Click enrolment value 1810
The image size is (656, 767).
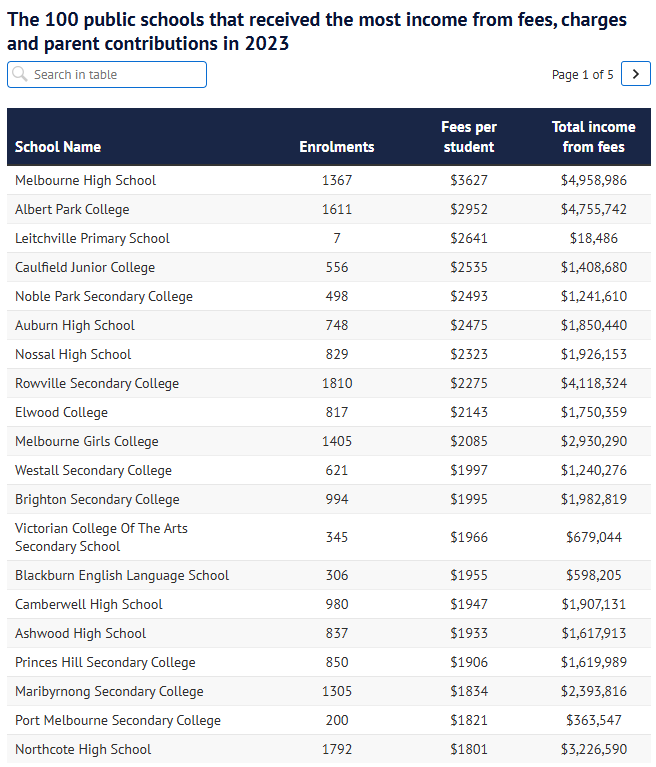[x=337, y=384]
